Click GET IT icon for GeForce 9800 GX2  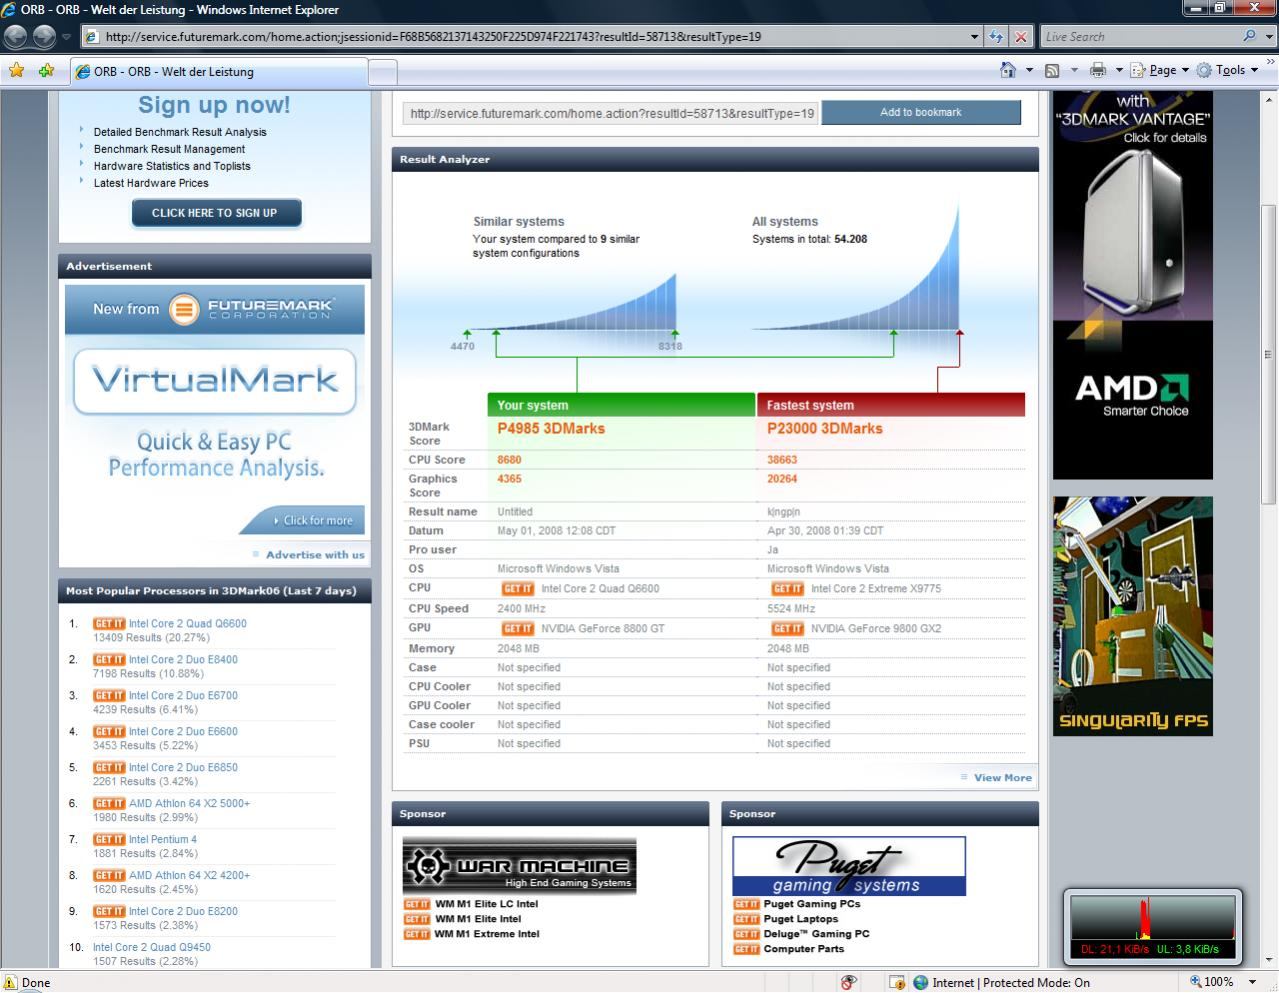787,629
